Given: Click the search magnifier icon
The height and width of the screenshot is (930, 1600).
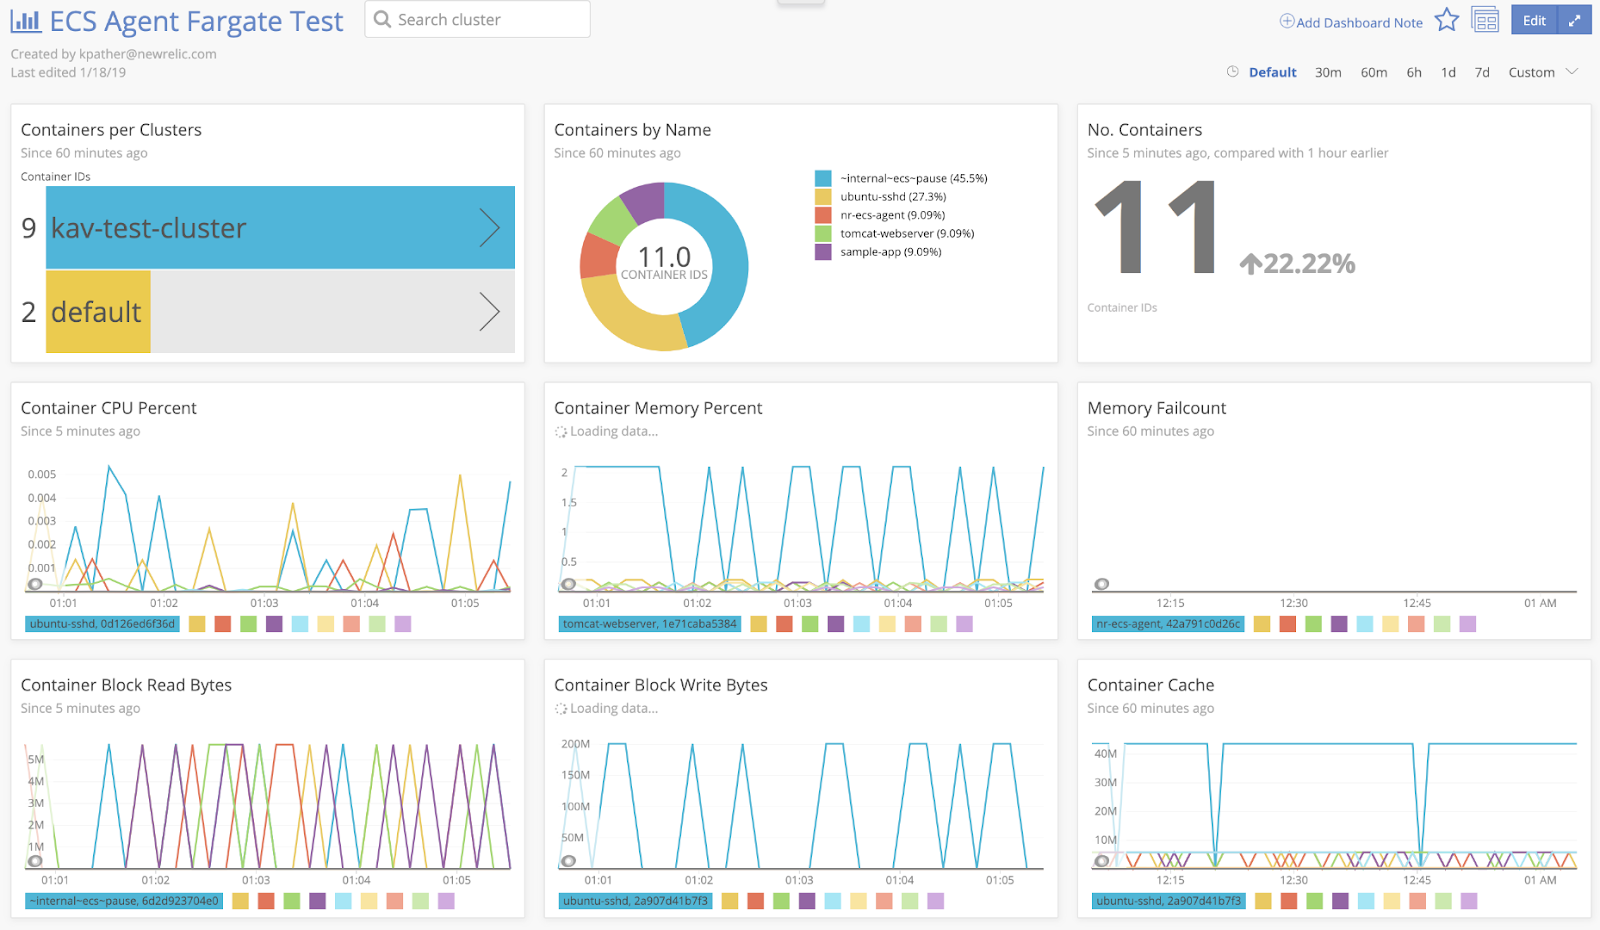Looking at the screenshot, I should 382,19.
